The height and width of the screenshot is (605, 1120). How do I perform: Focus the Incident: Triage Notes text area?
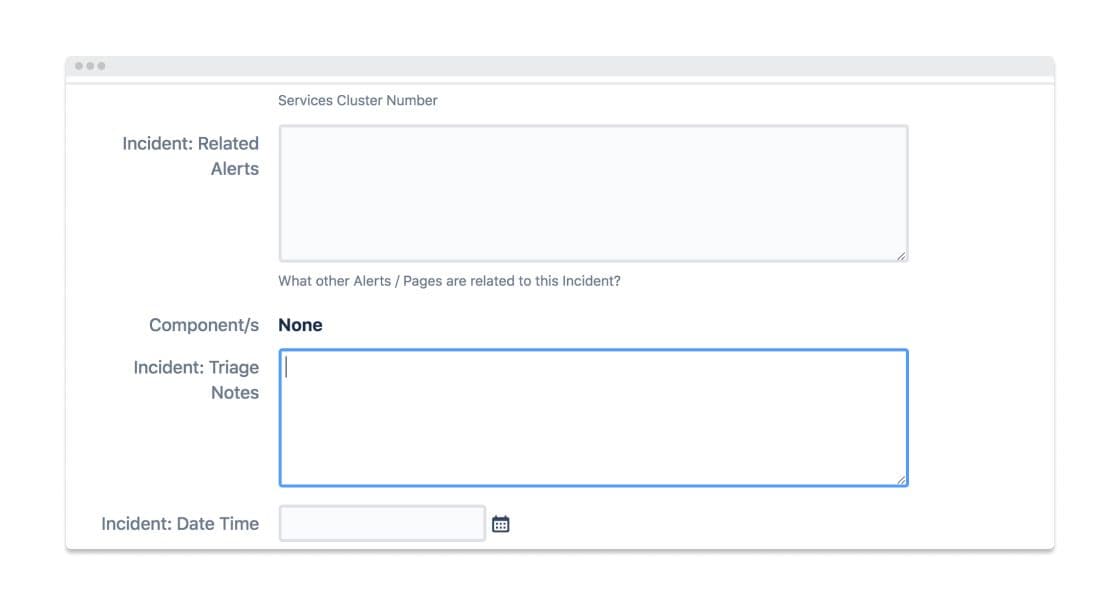(592, 417)
